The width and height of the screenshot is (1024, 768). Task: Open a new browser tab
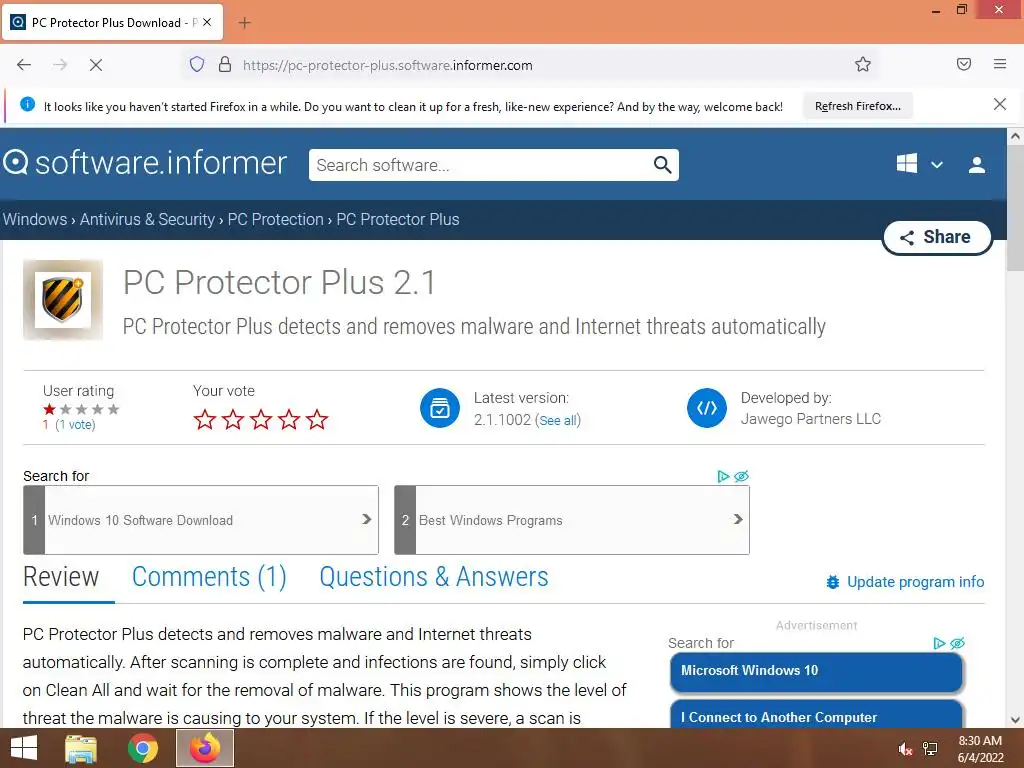coord(244,23)
